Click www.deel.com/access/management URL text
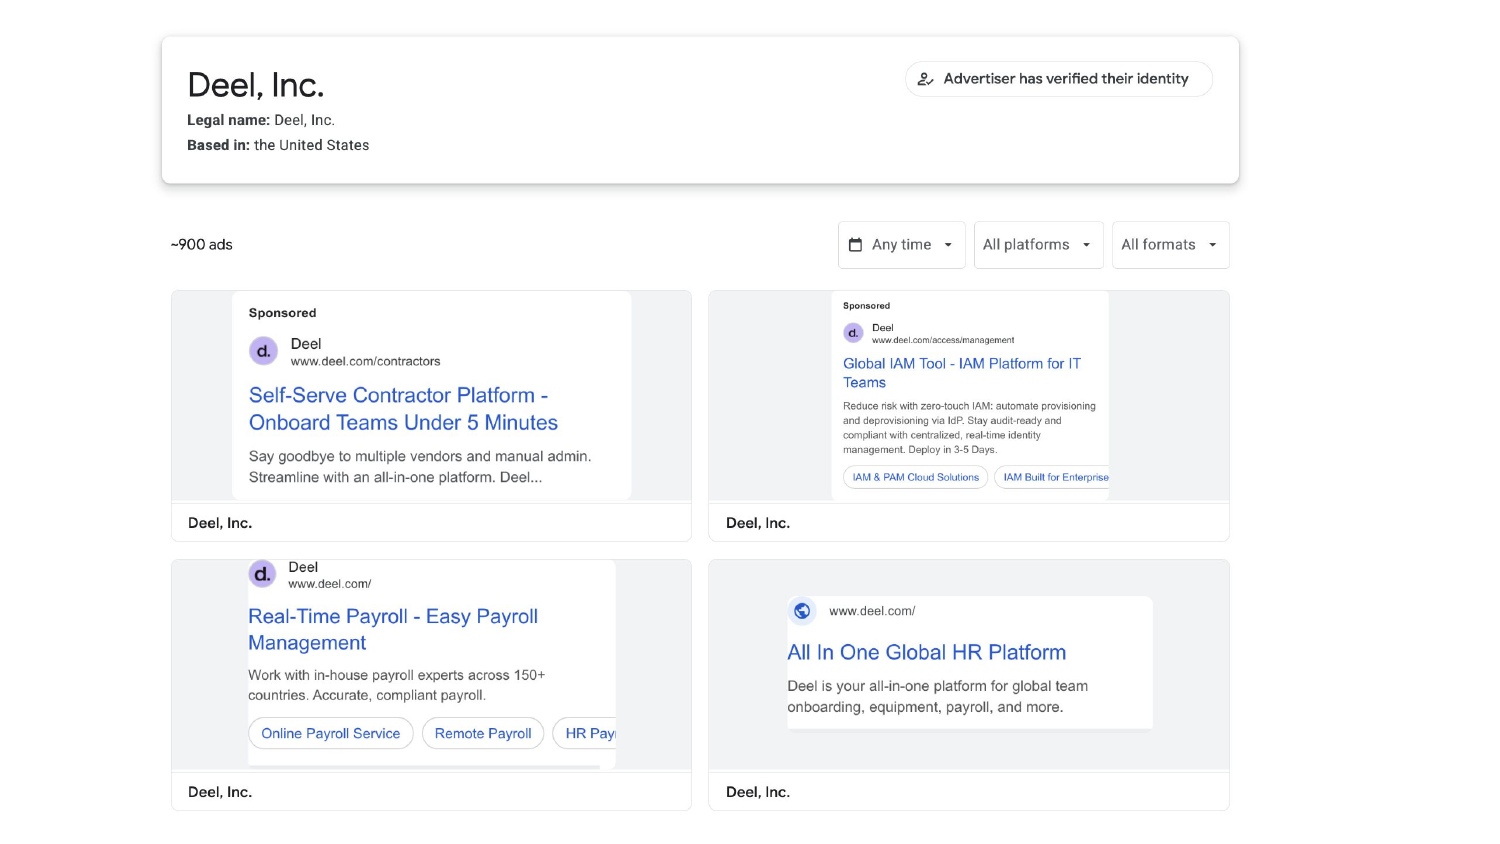Viewport: 1500px width, 844px height. (943, 340)
